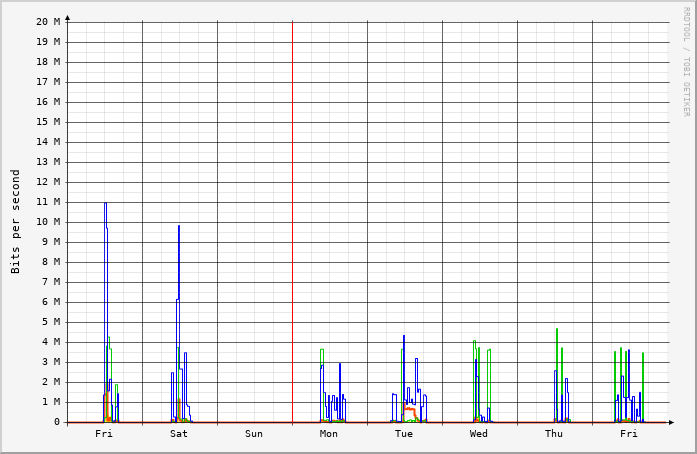The height and width of the screenshot is (454, 697).
Task: Click the '12 M' y-axis label
Action: [48, 182]
